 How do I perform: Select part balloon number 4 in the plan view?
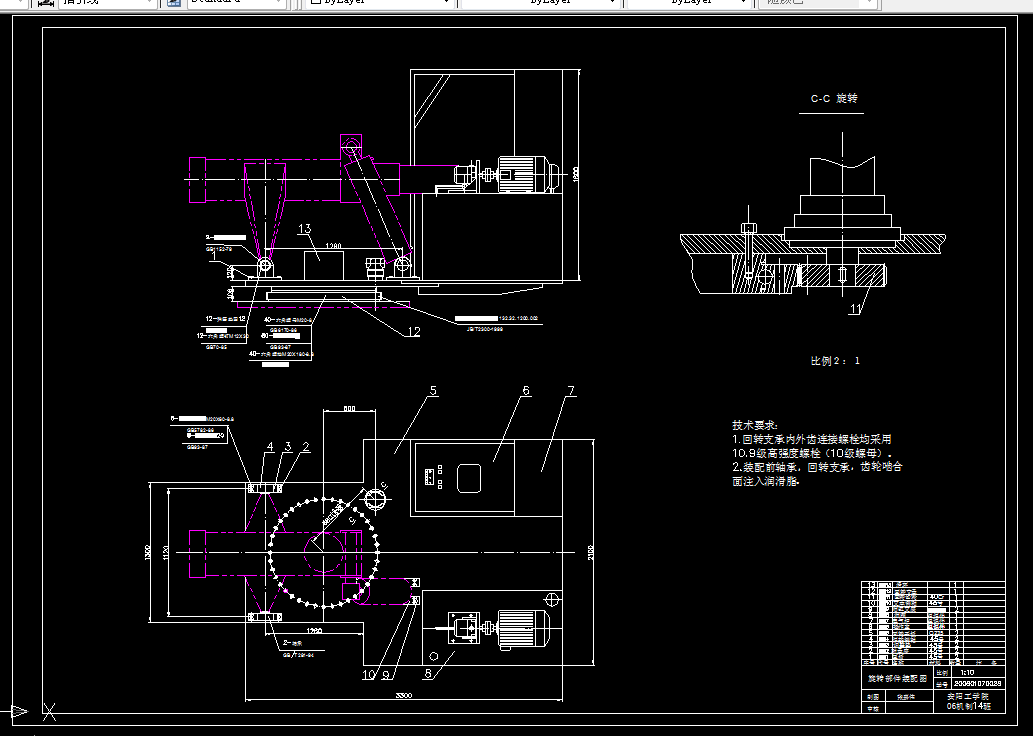pos(270,447)
